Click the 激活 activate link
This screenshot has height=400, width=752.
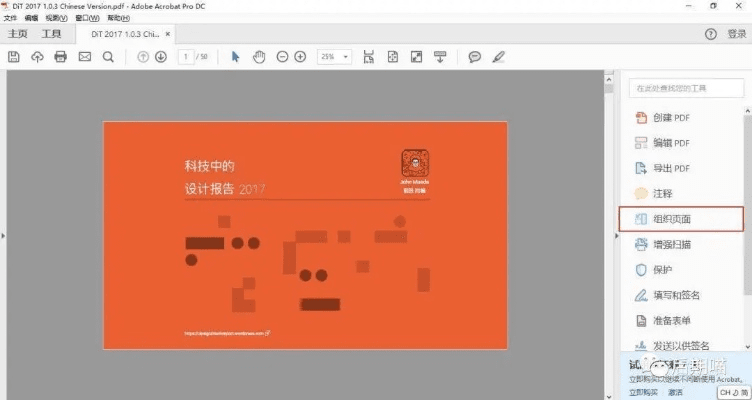click(675, 392)
